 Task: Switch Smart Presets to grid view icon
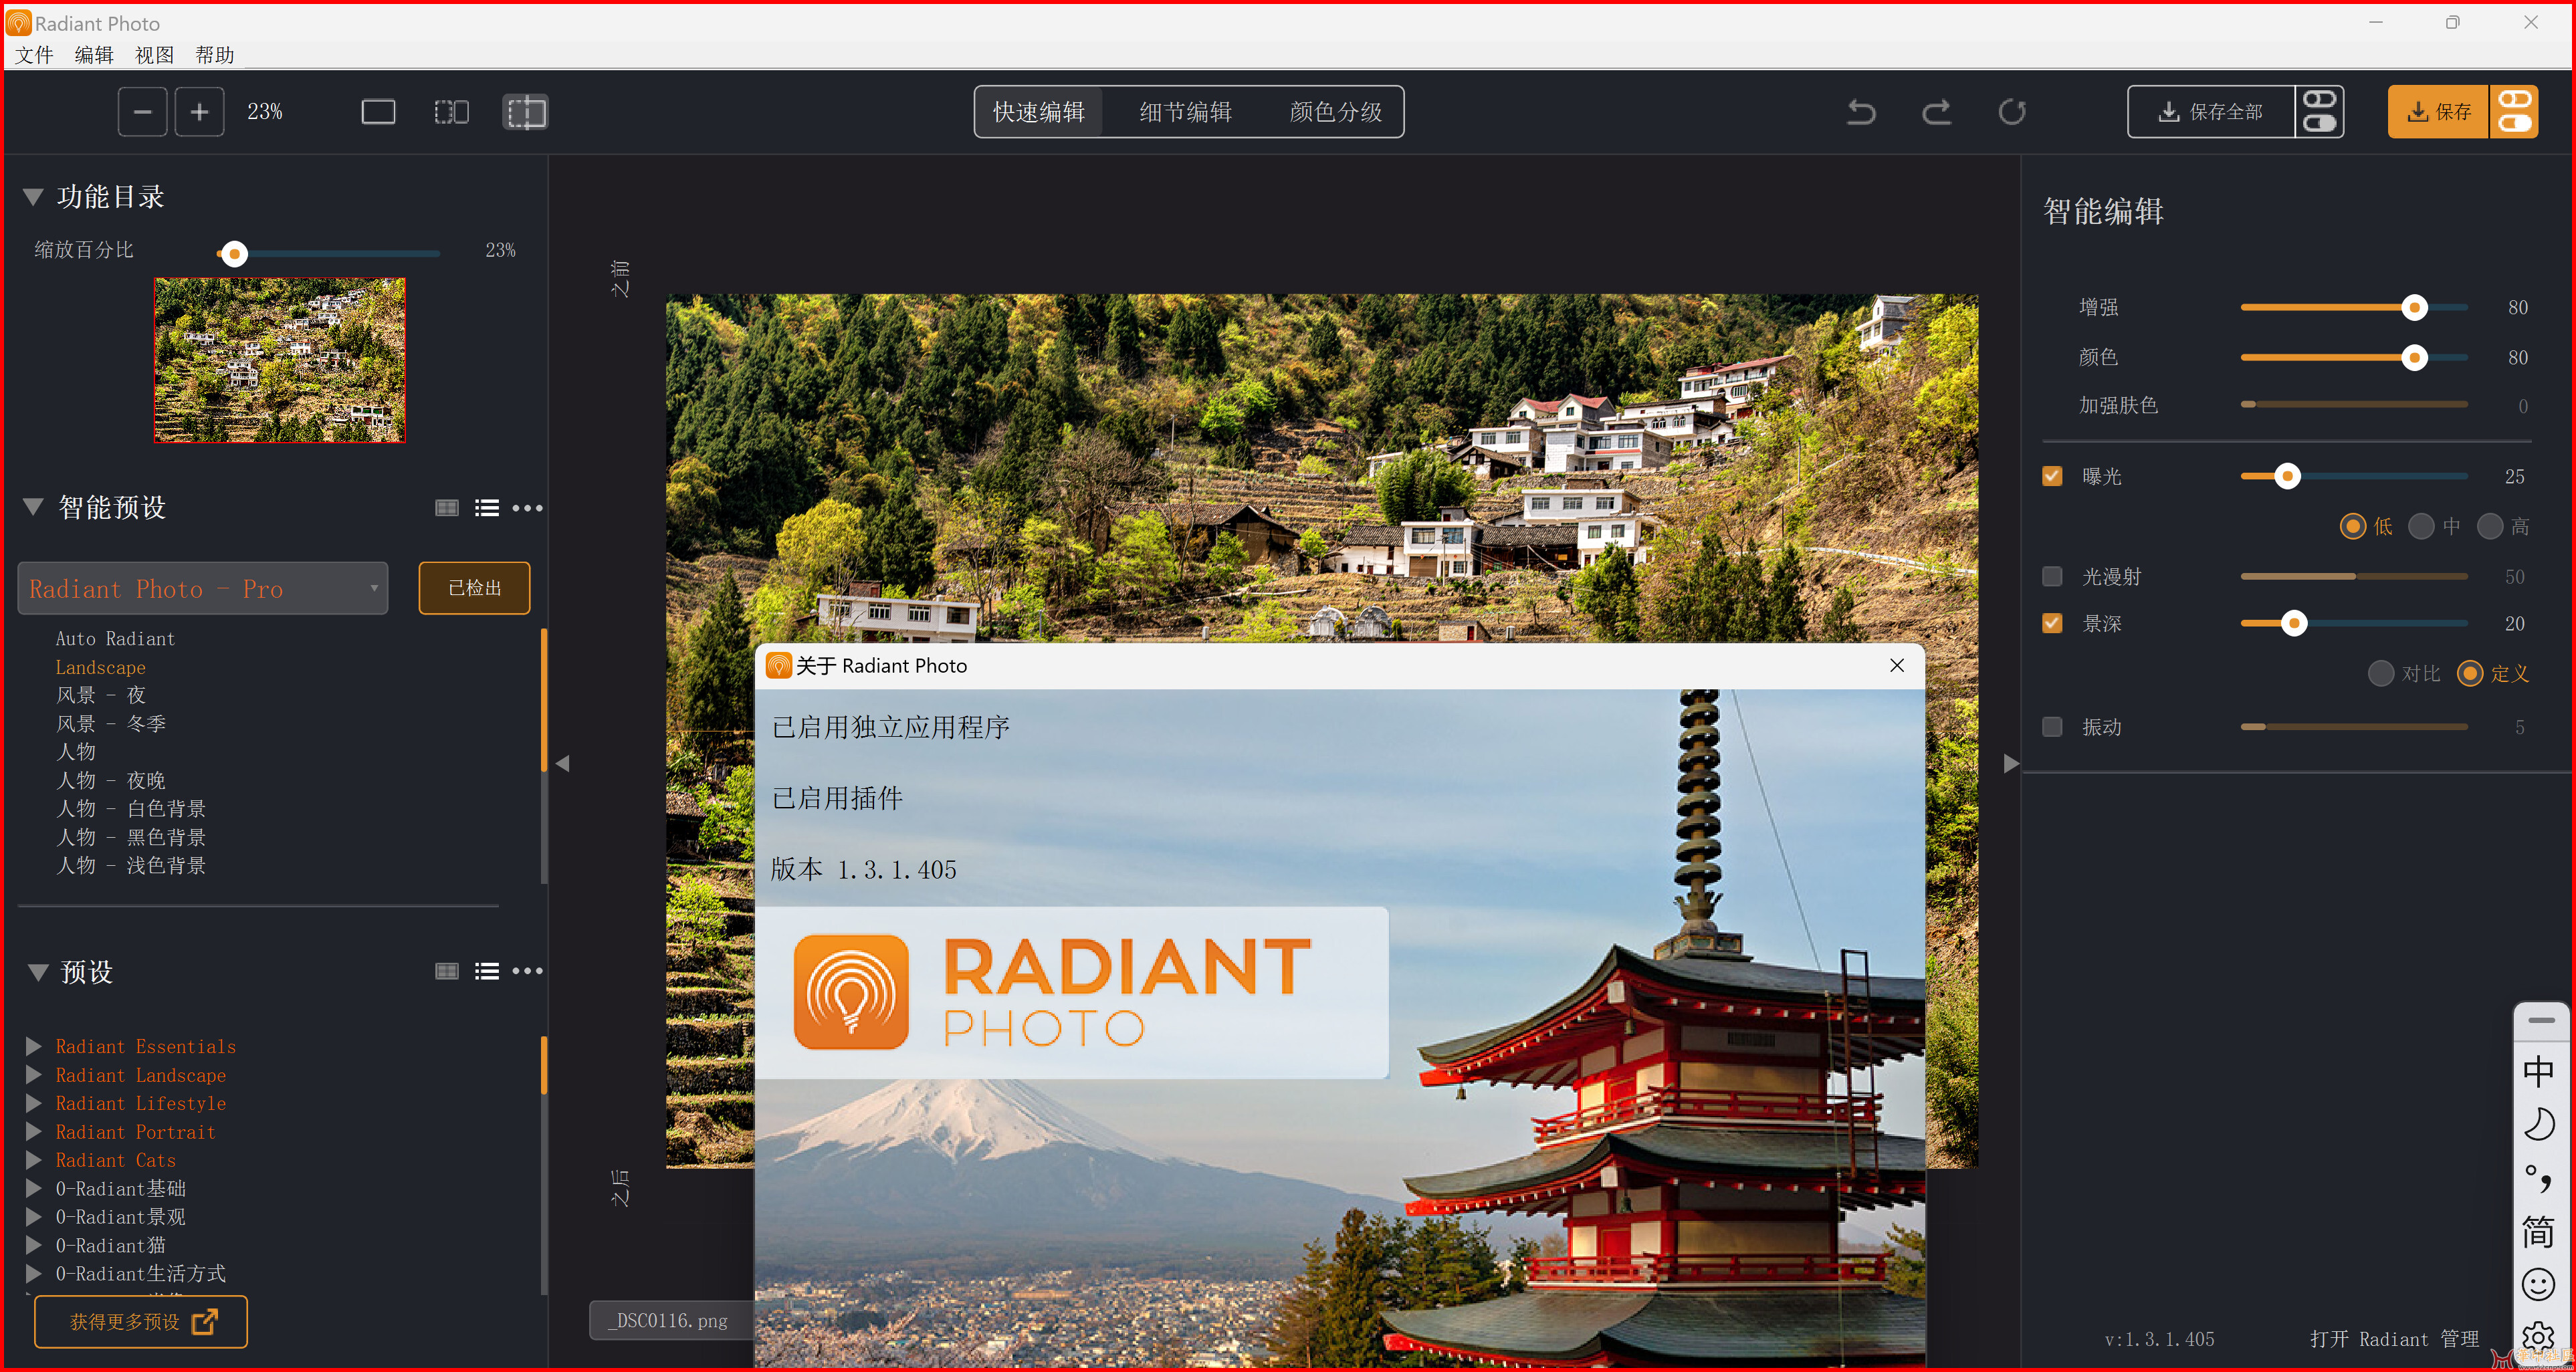tap(447, 508)
